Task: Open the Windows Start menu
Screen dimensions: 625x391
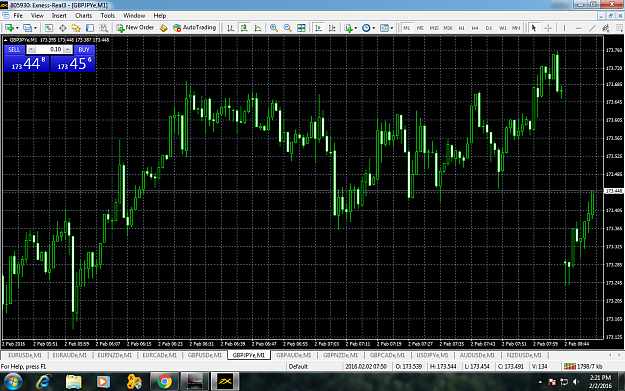Action: click(x=12, y=381)
